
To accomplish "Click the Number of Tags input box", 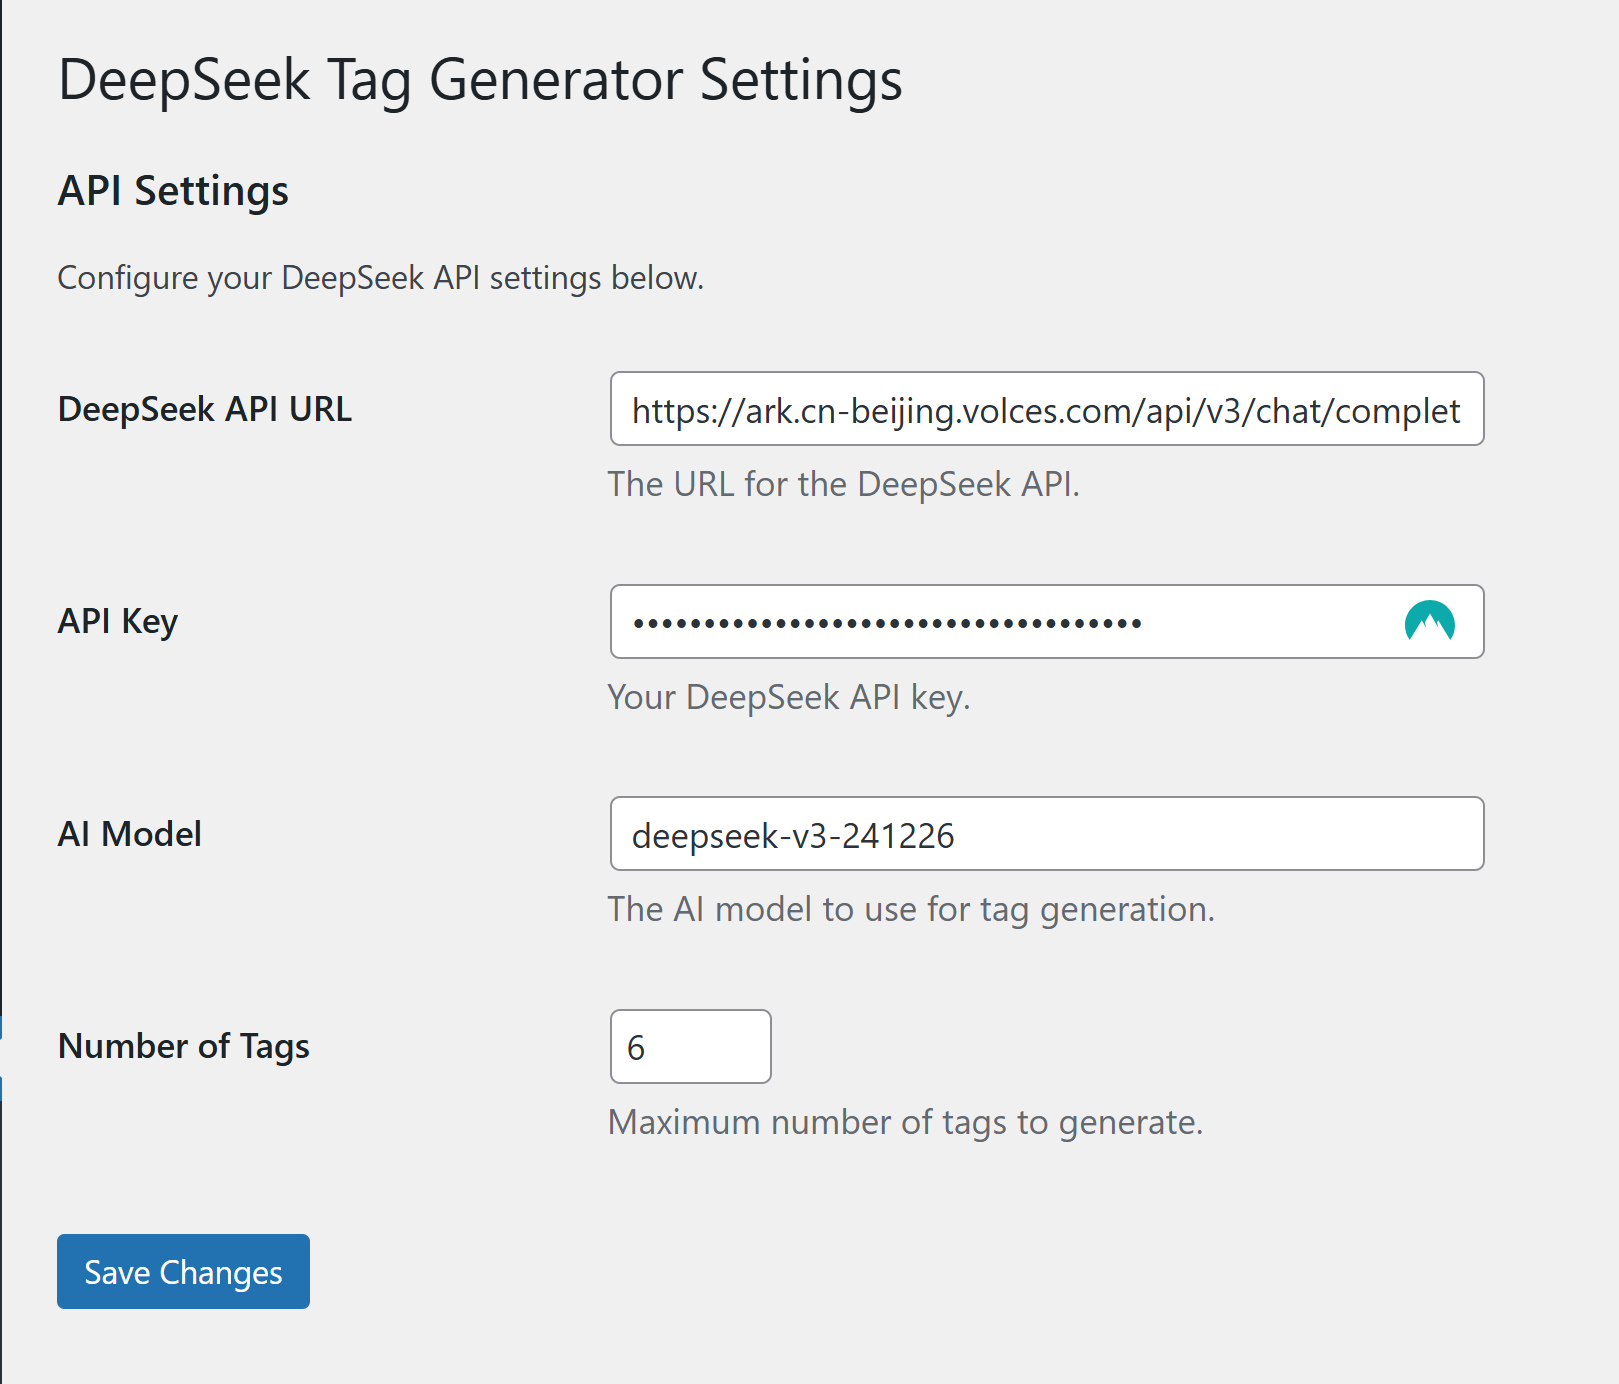I will click(691, 1046).
